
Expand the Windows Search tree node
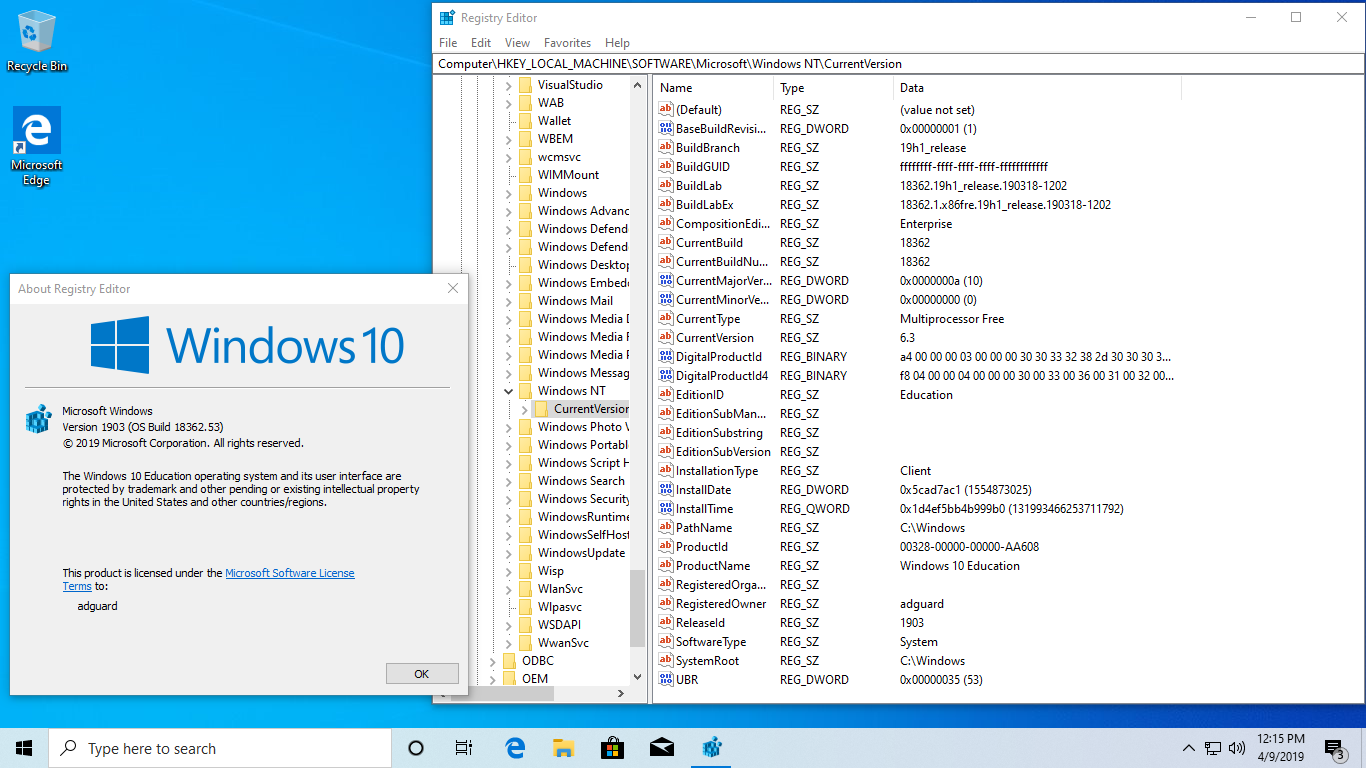tap(508, 481)
